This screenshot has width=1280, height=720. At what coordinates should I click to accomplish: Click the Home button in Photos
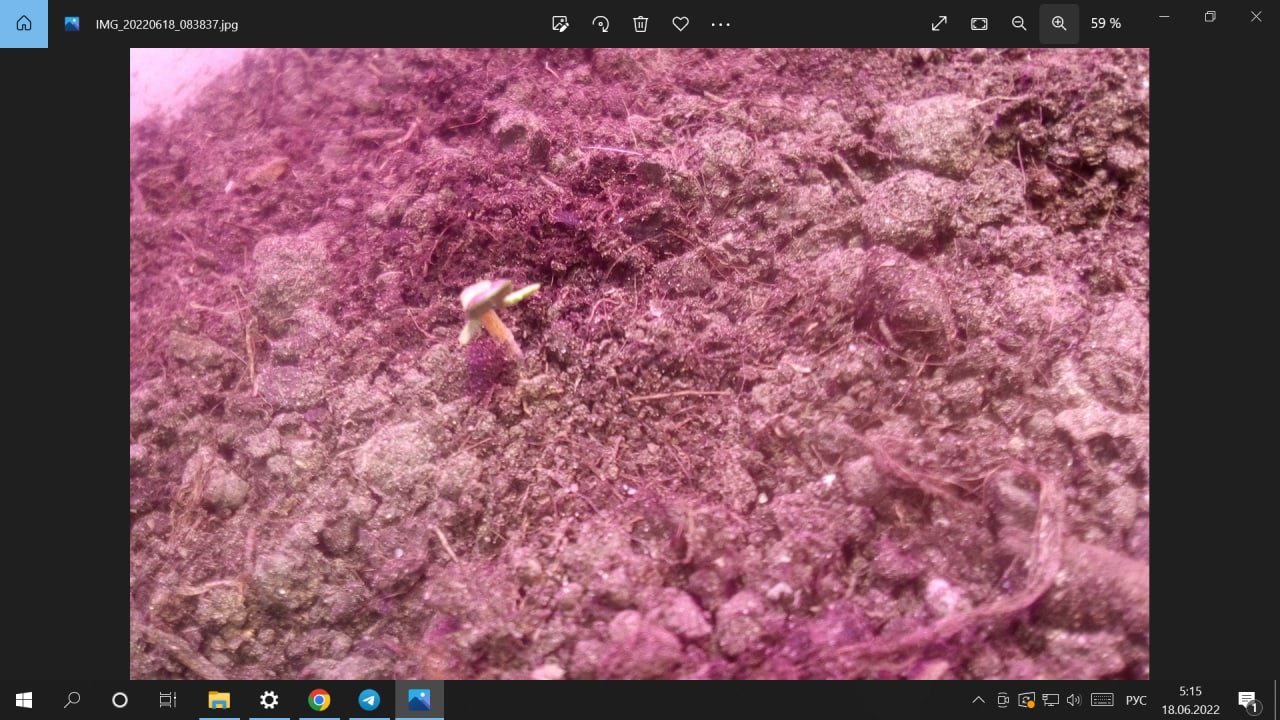[24, 24]
